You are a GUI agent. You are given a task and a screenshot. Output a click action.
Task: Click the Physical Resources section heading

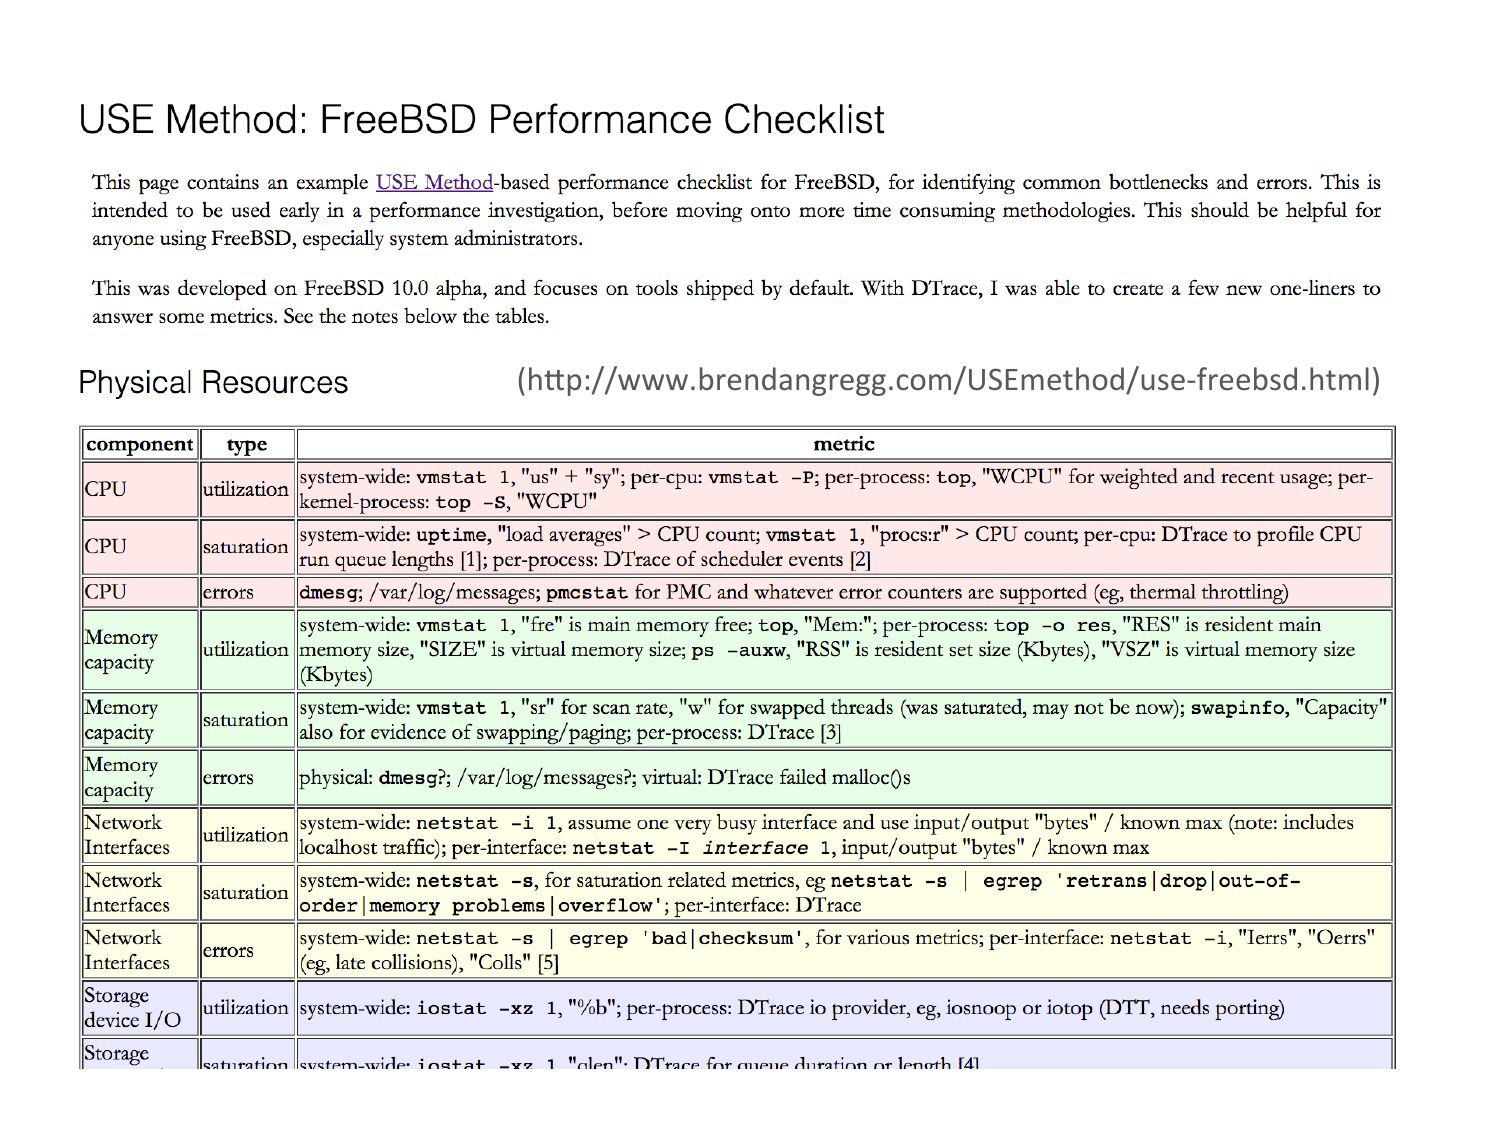213,383
